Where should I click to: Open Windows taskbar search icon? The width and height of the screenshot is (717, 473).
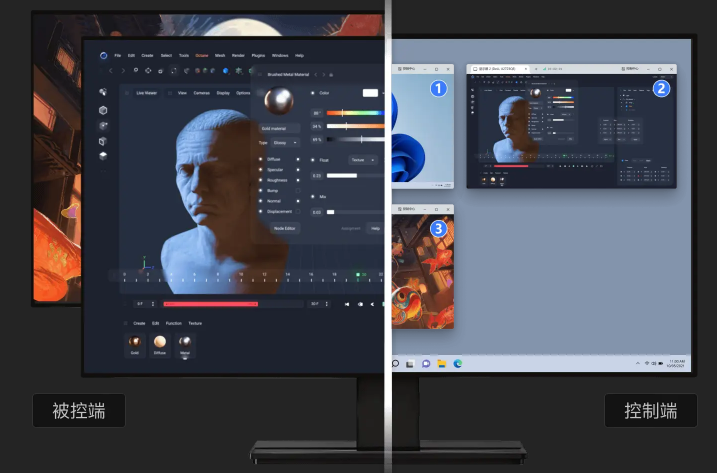click(396, 364)
